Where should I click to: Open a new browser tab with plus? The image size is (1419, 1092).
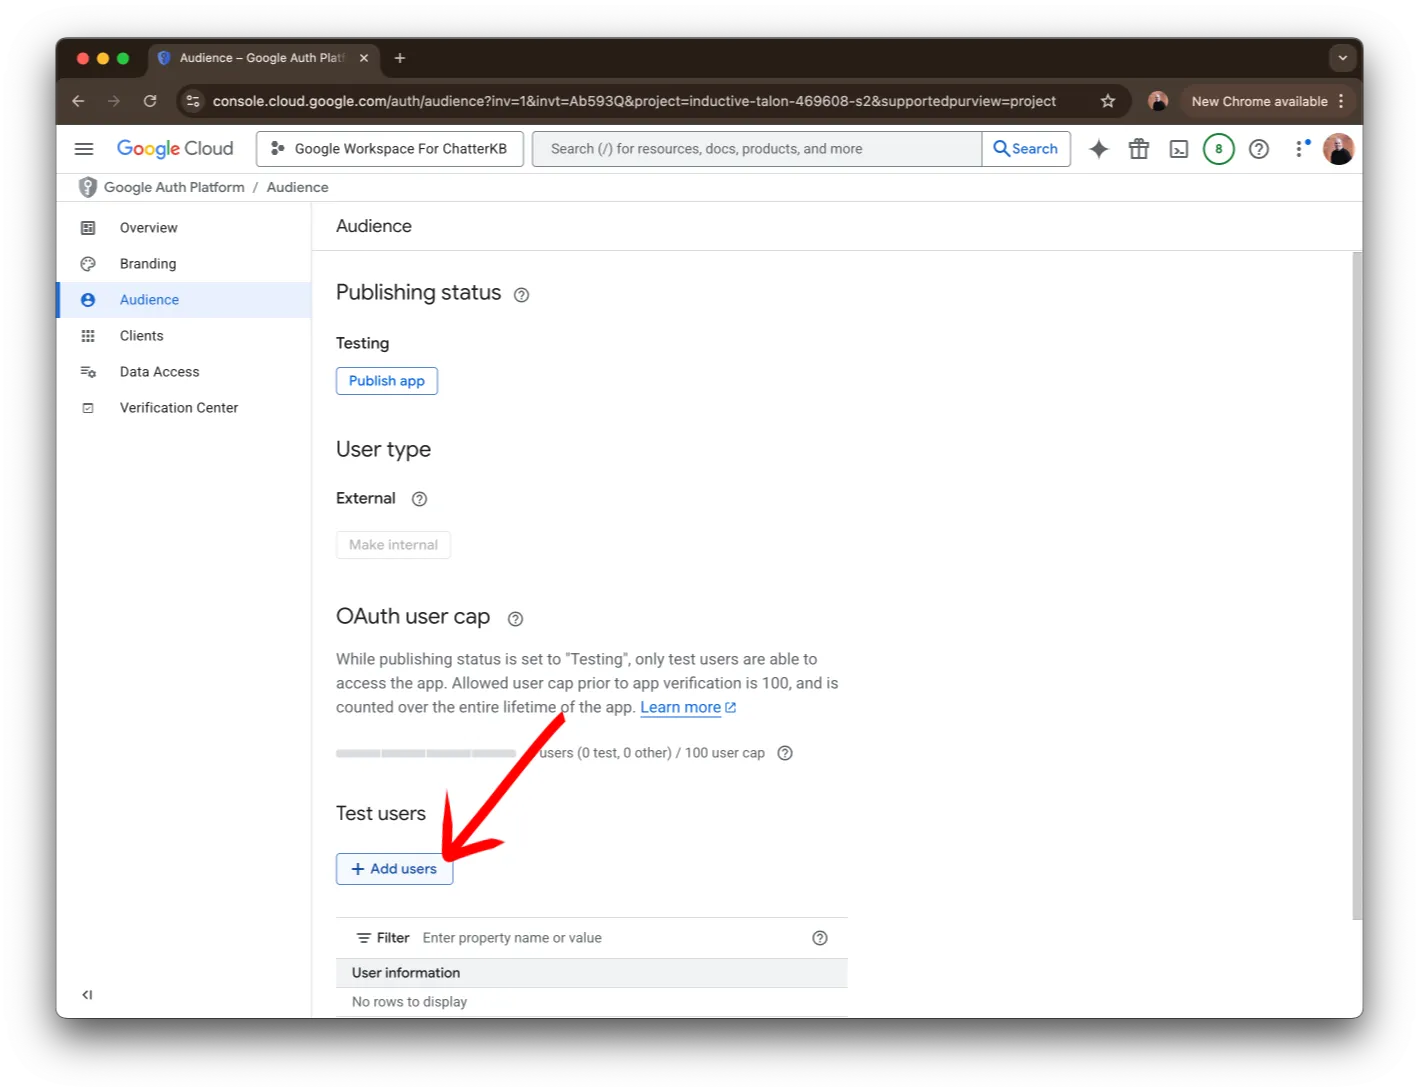400,58
